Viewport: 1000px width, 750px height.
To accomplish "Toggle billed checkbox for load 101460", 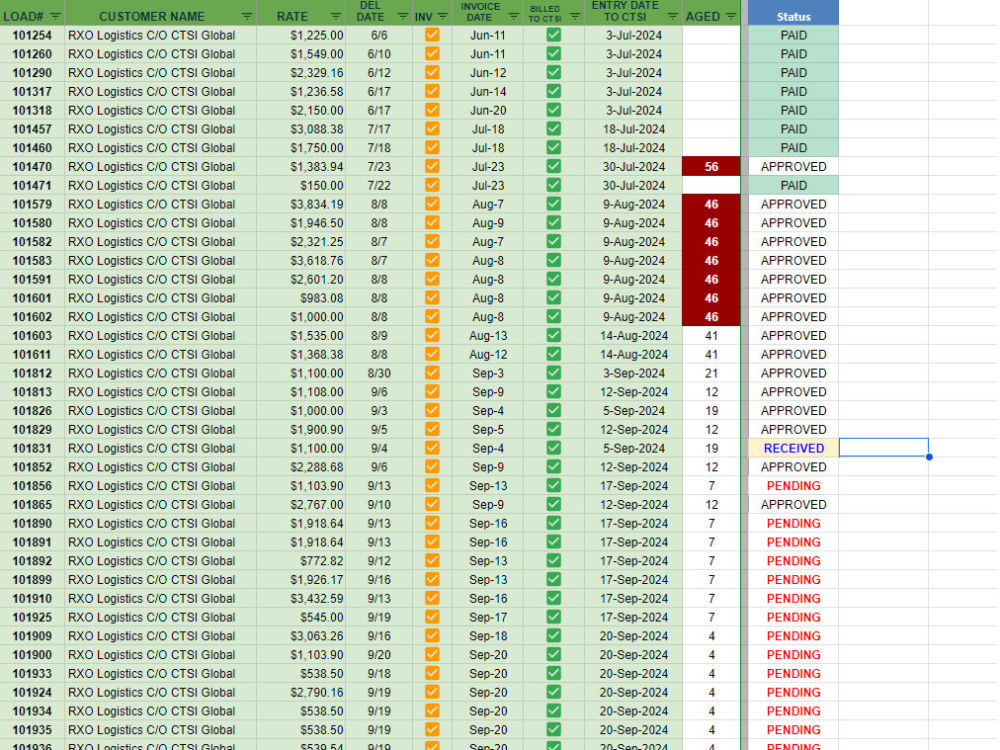I will coord(554,148).
